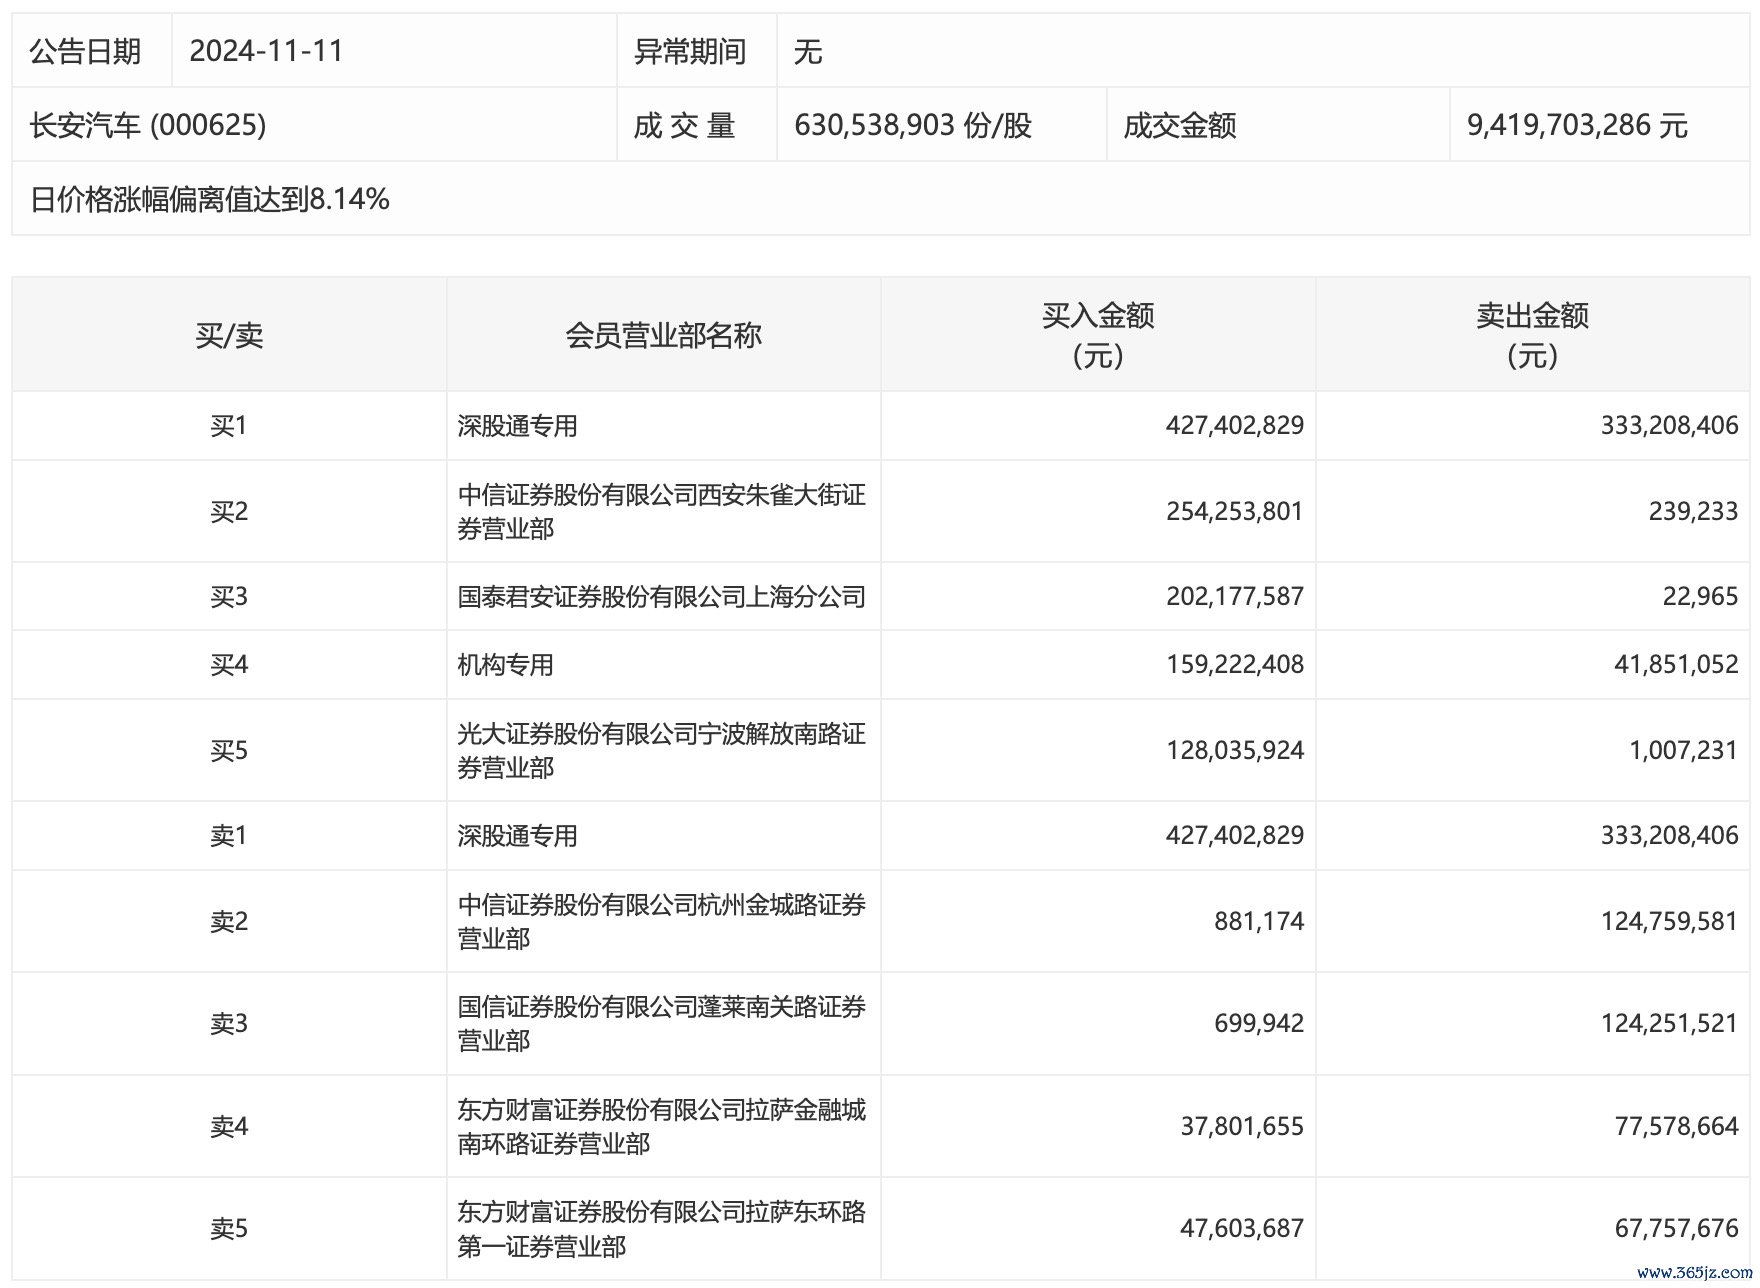Select the 卖1 row label

pos(229,836)
